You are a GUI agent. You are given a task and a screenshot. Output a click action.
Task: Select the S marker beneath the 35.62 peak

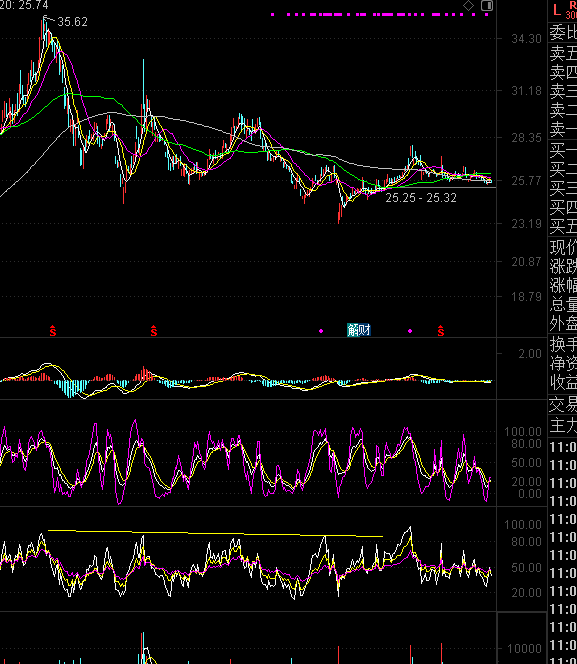click(52, 331)
